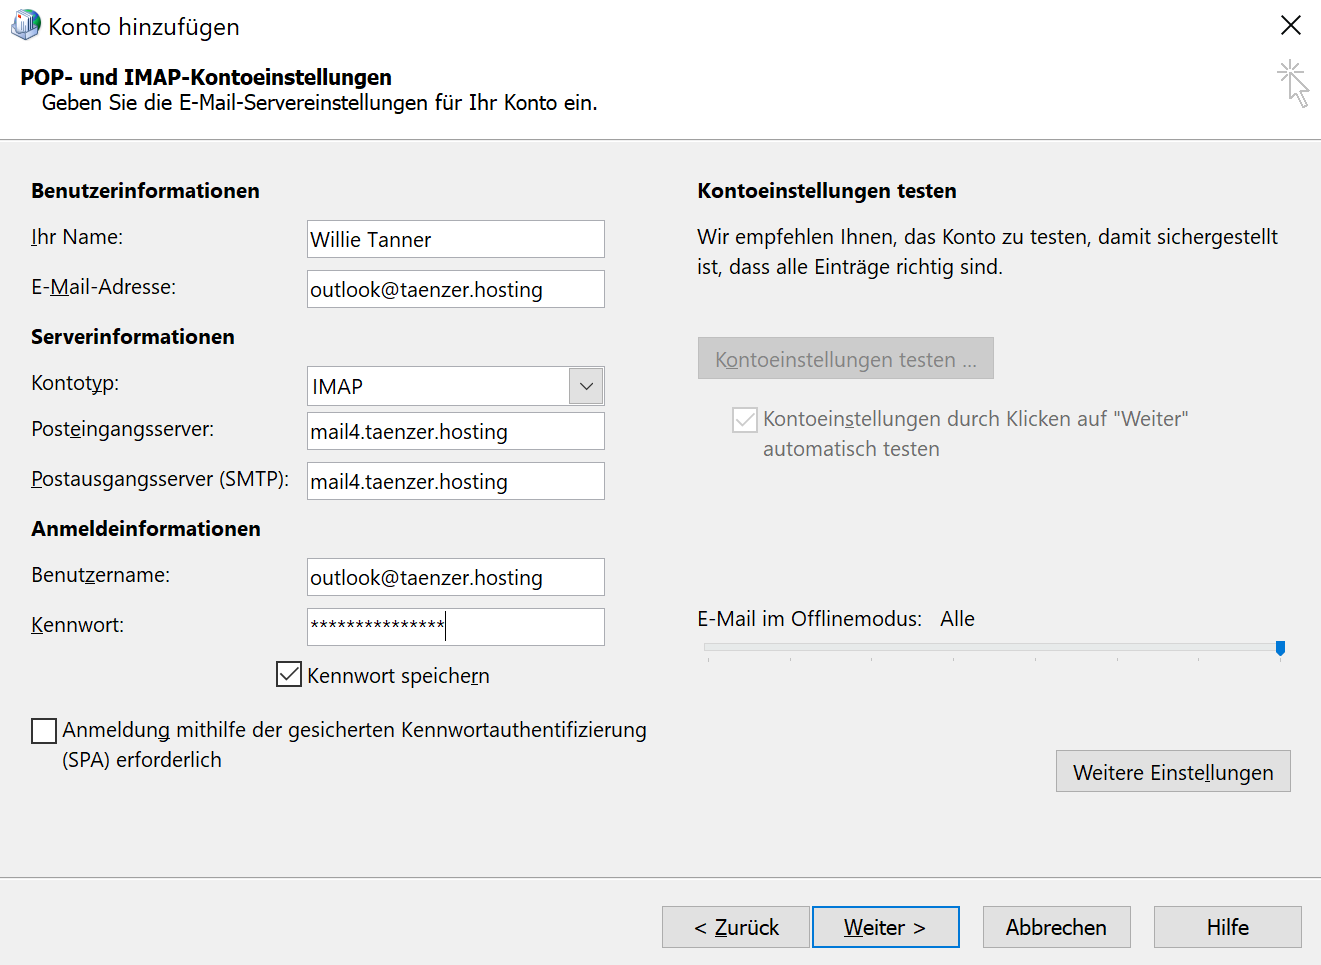The width and height of the screenshot is (1321, 965).
Task: Click the Weiter button
Action: (885, 927)
